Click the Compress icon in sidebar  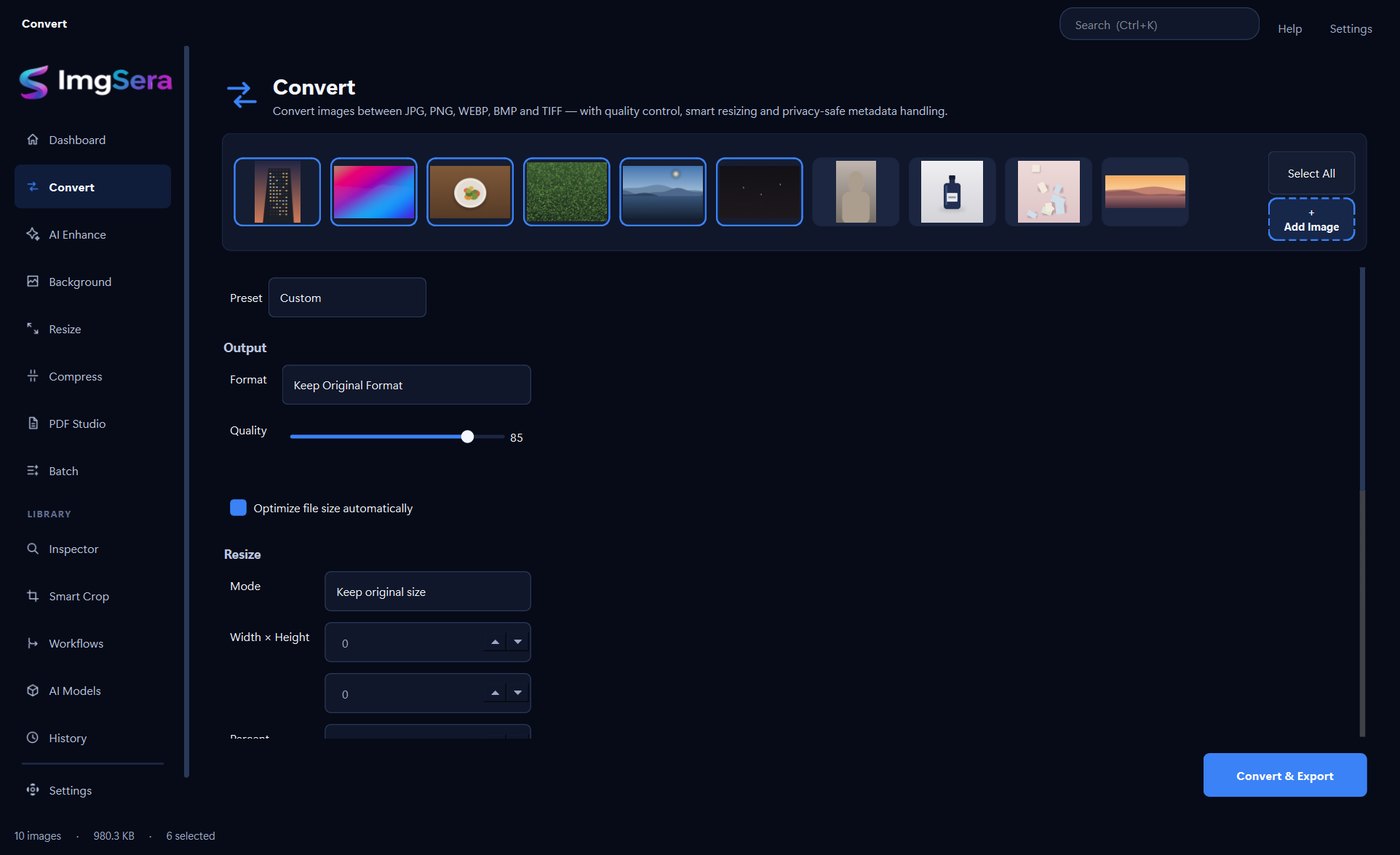point(33,376)
